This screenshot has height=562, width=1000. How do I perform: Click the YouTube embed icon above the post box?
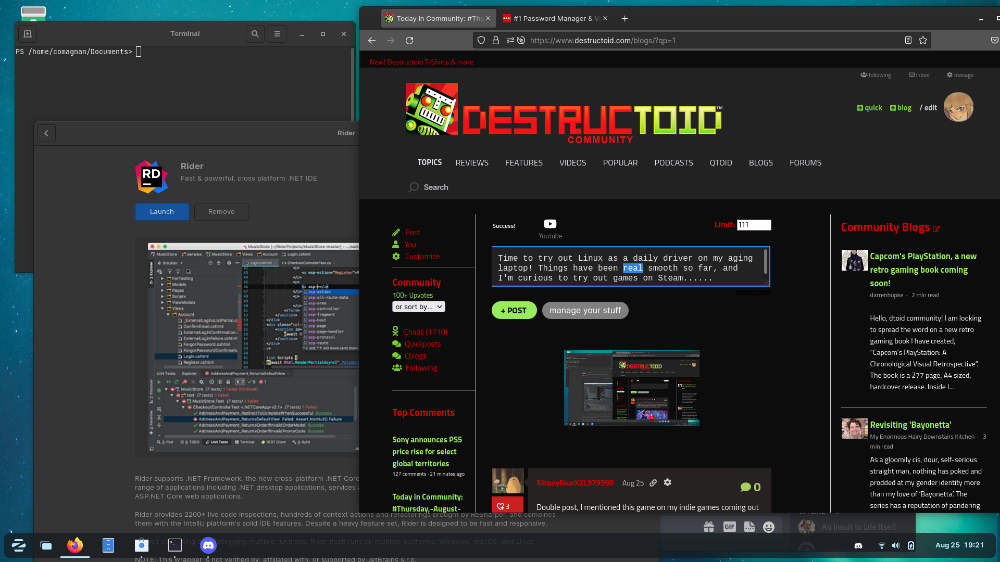tap(550, 224)
